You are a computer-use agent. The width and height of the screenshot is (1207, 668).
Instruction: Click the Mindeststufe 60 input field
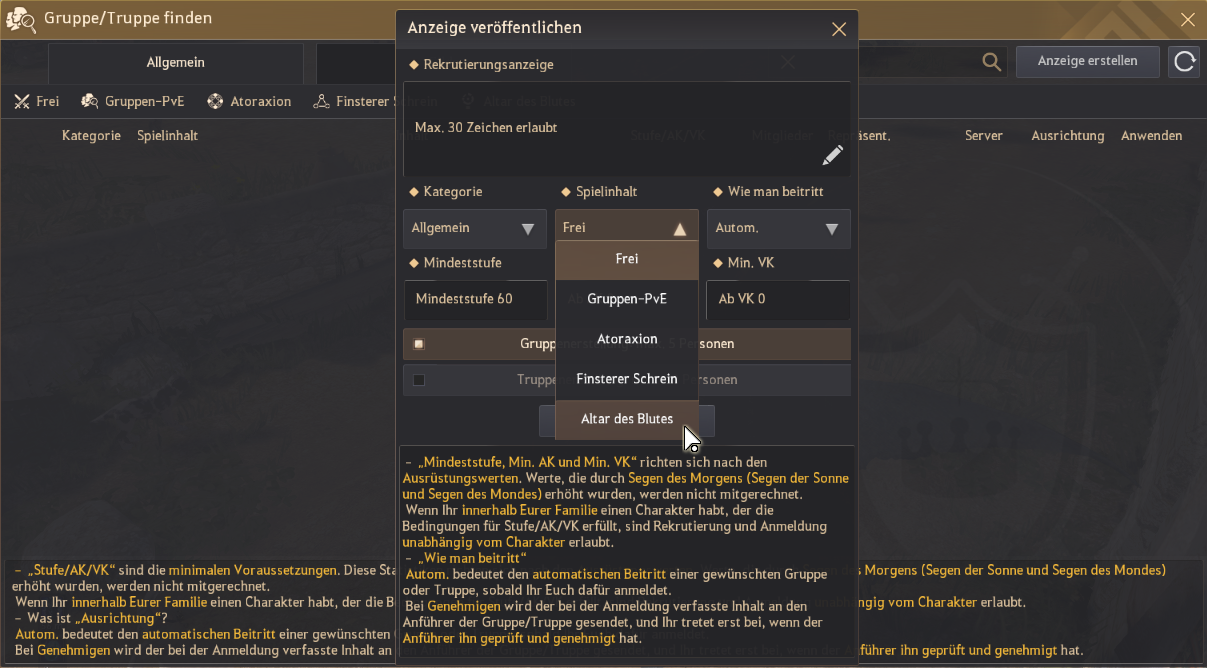[x=475, y=299]
